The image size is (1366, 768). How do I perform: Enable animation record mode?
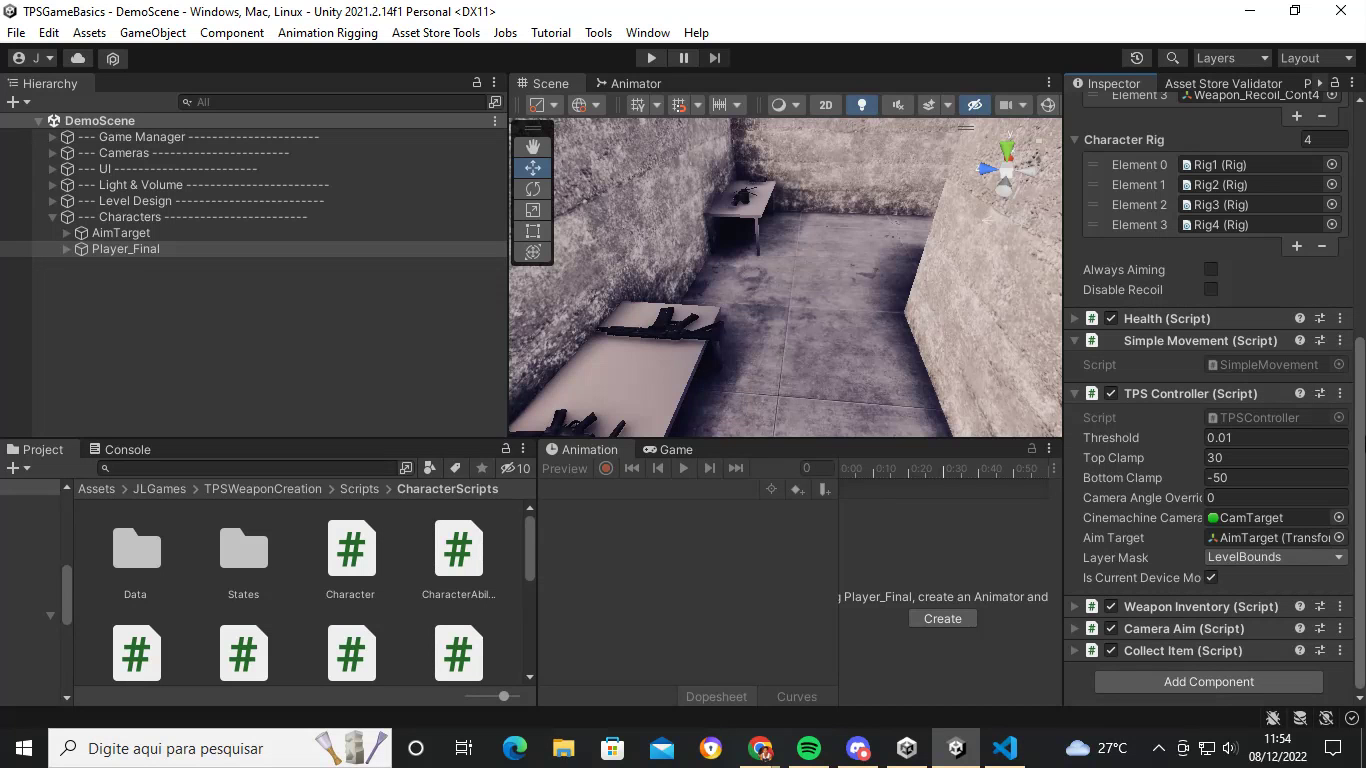(x=606, y=468)
